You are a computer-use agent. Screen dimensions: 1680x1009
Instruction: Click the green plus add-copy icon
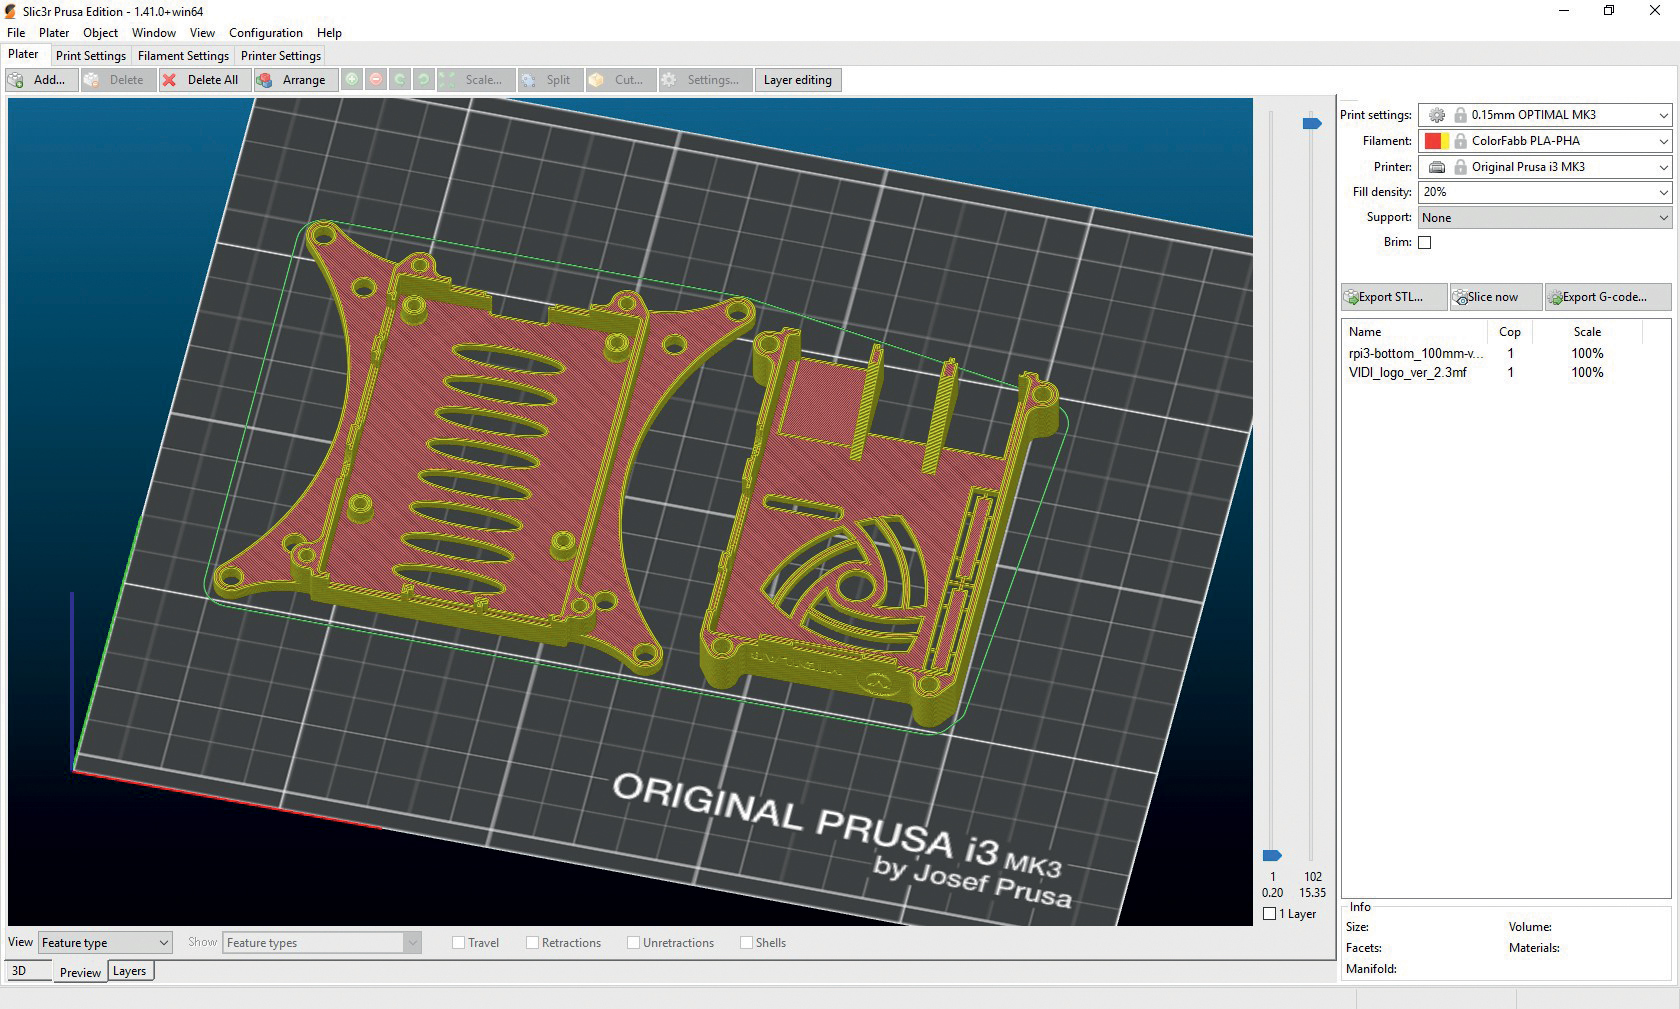click(352, 80)
